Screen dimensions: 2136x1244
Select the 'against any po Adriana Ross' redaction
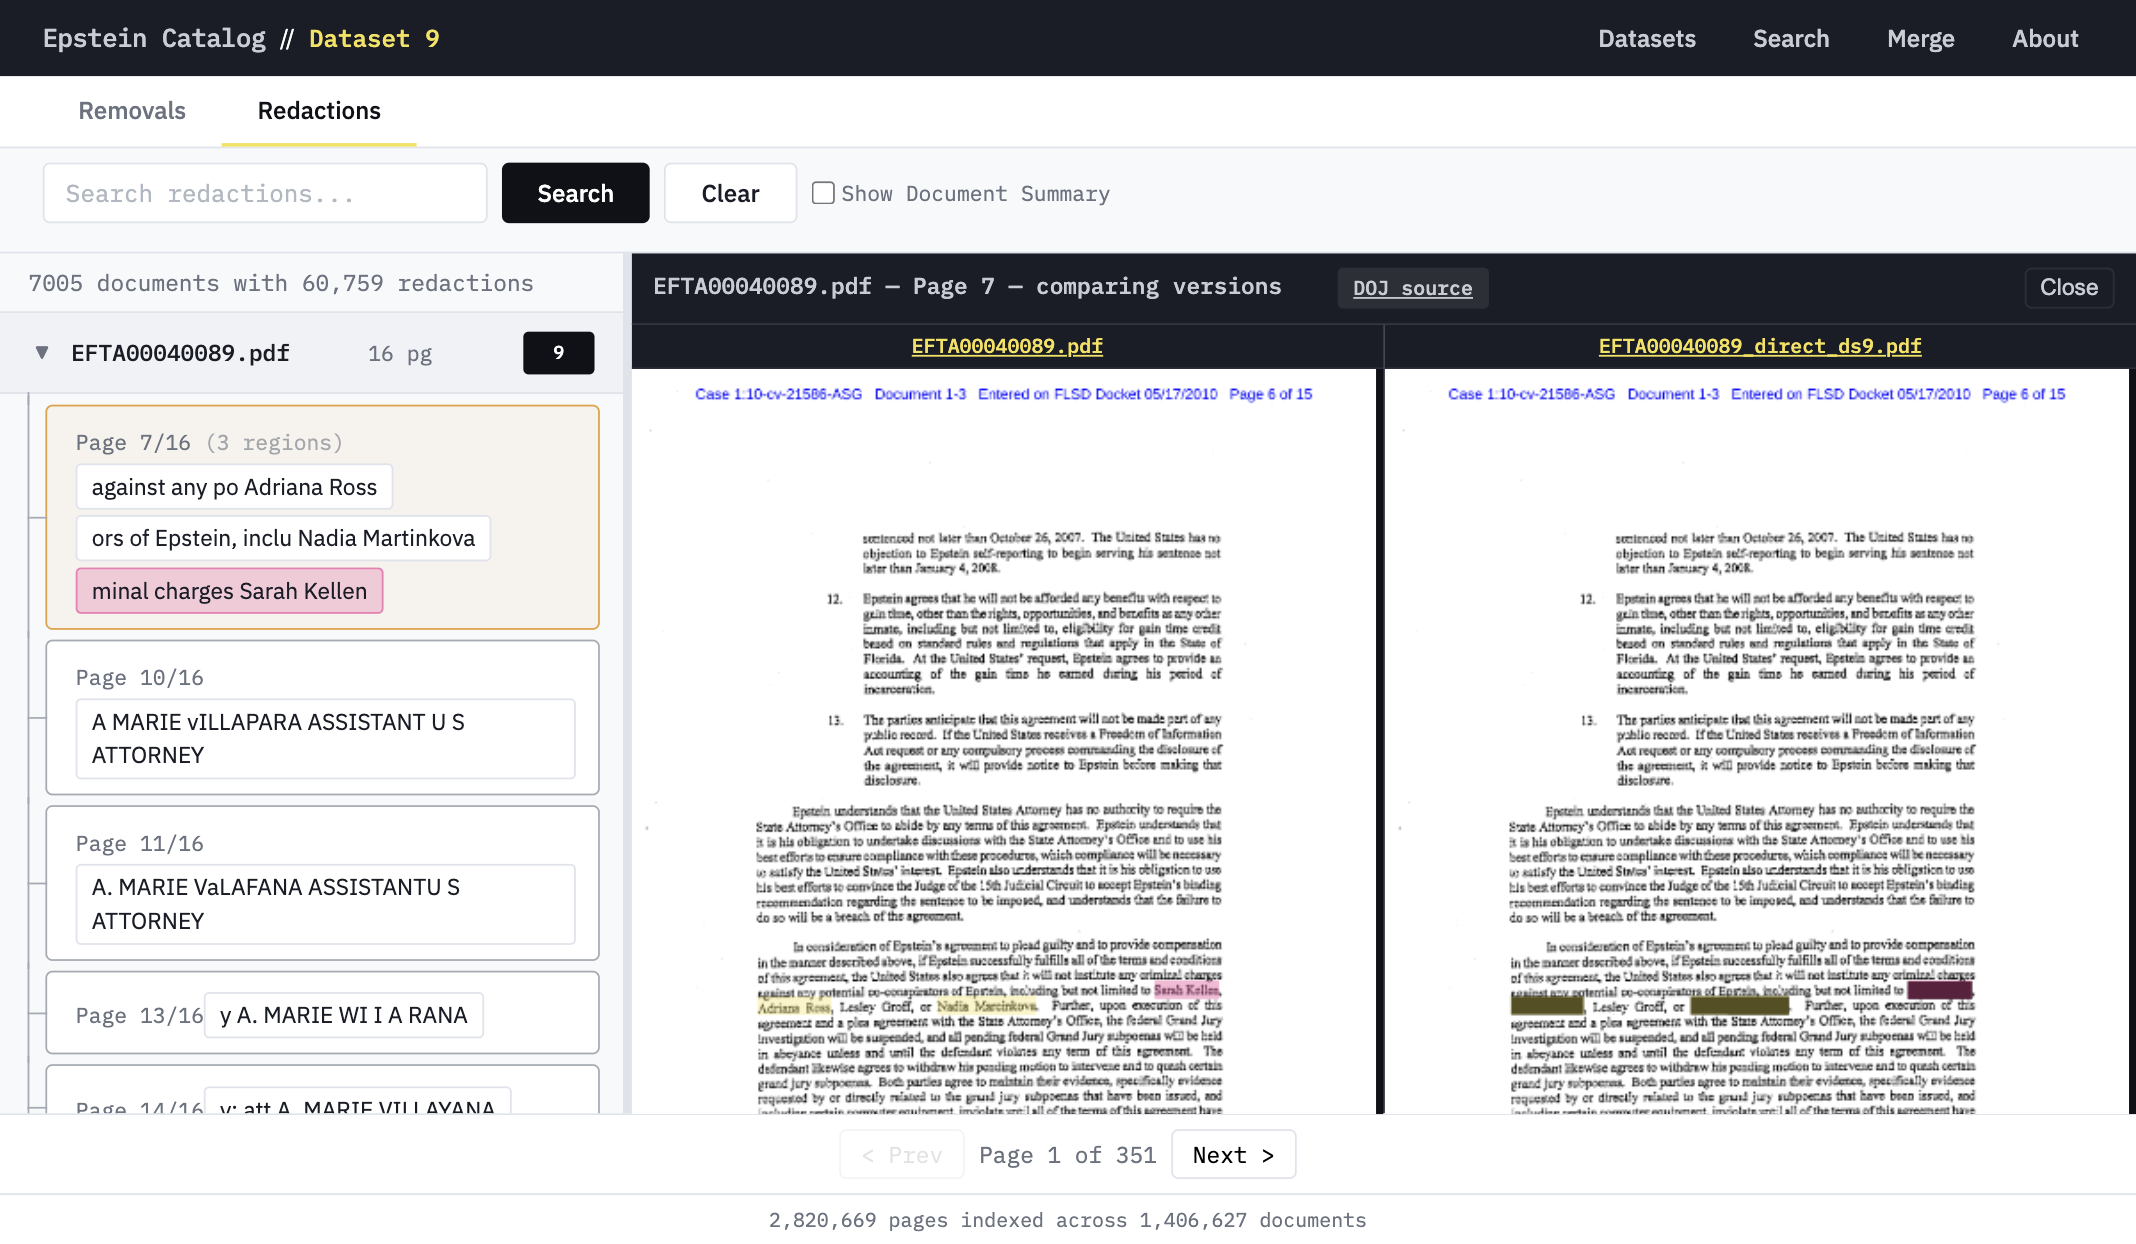[x=234, y=487]
